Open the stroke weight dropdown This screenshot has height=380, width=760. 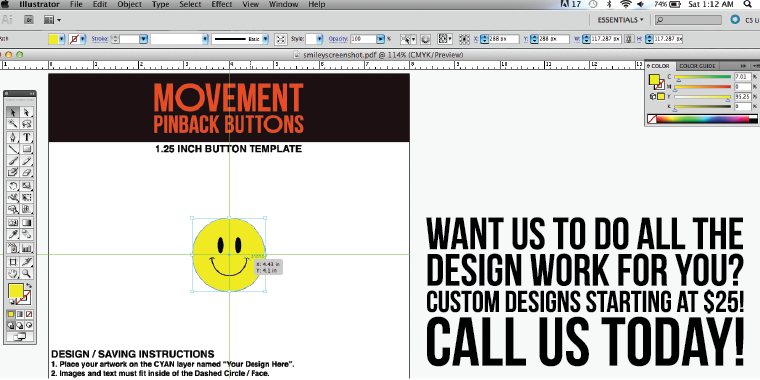point(143,39)
